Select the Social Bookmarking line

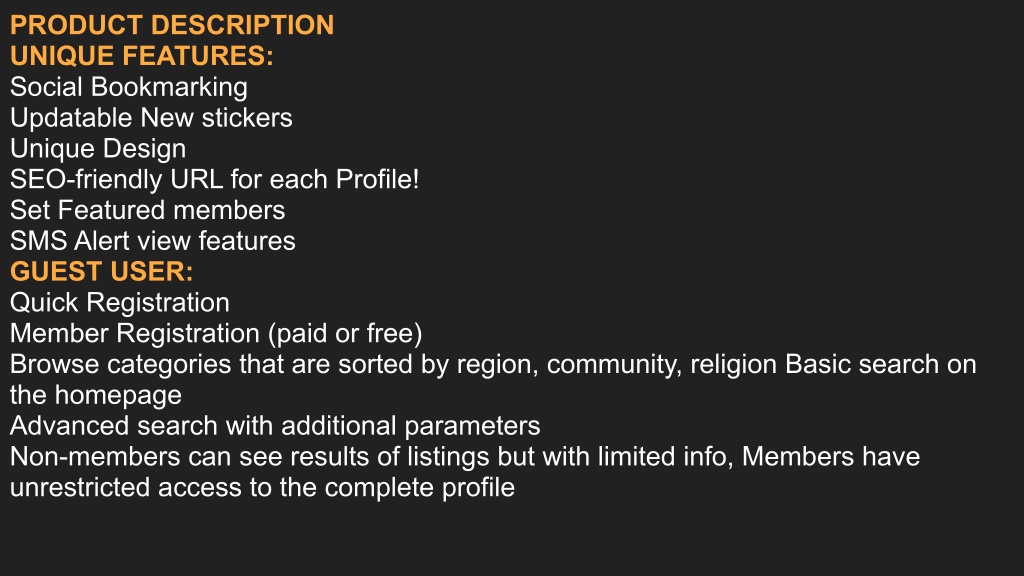pos(129,88)
